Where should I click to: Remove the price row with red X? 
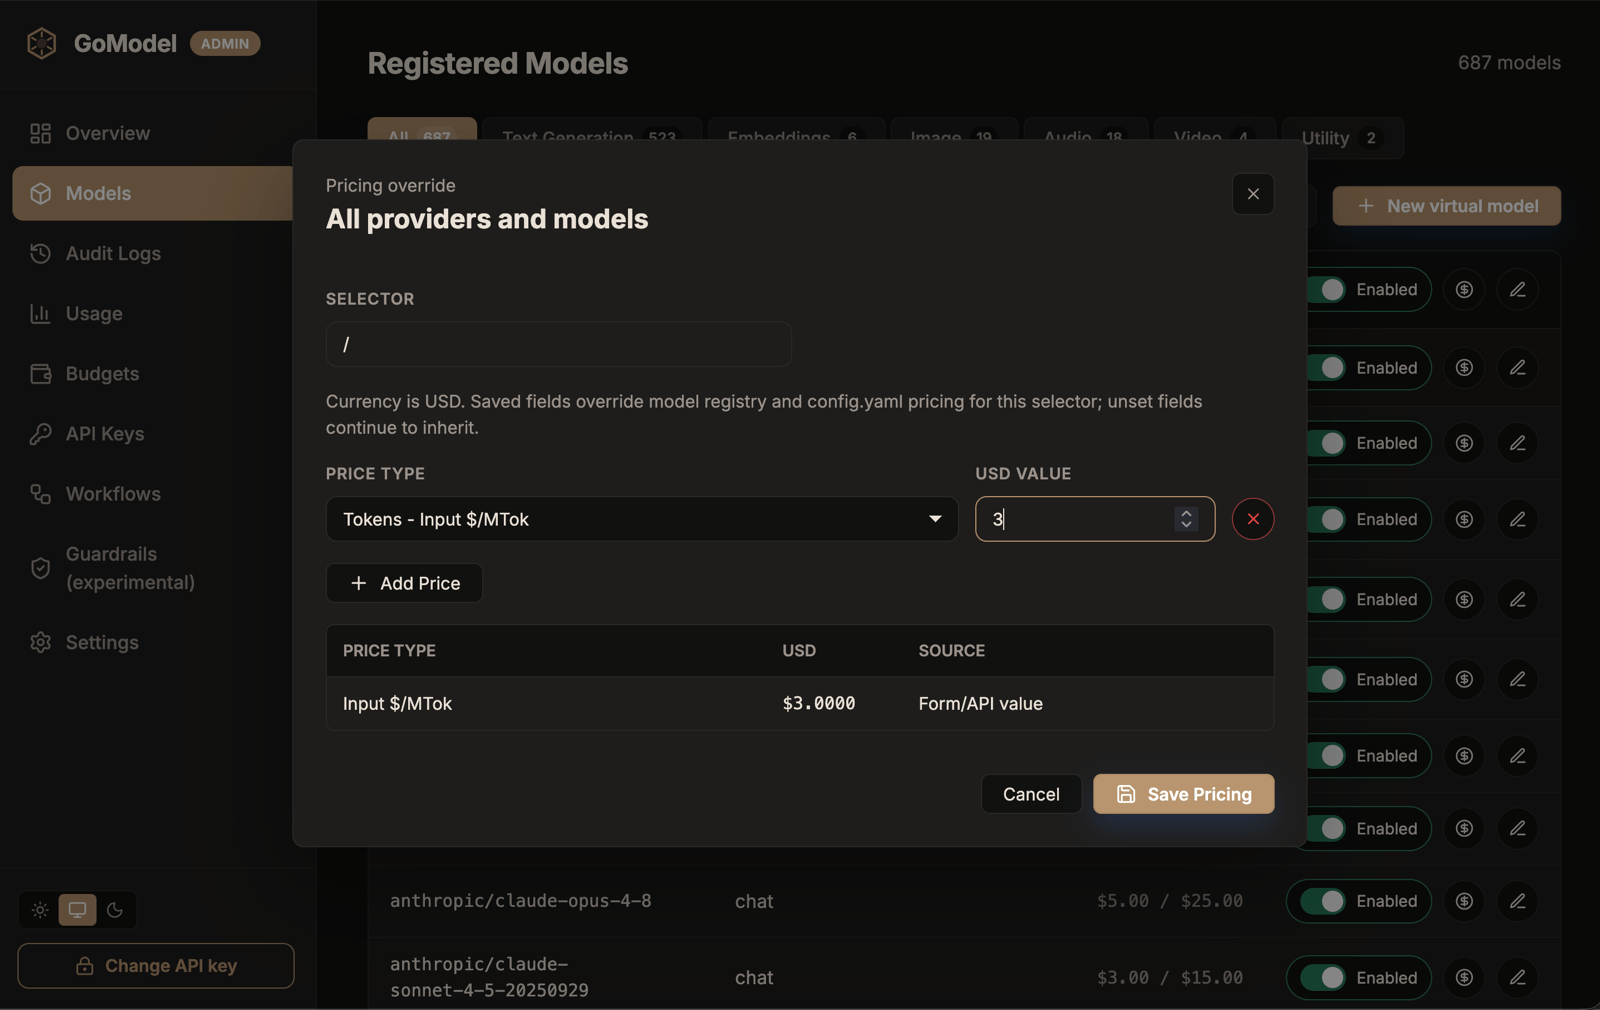(x=1253, y=519)
